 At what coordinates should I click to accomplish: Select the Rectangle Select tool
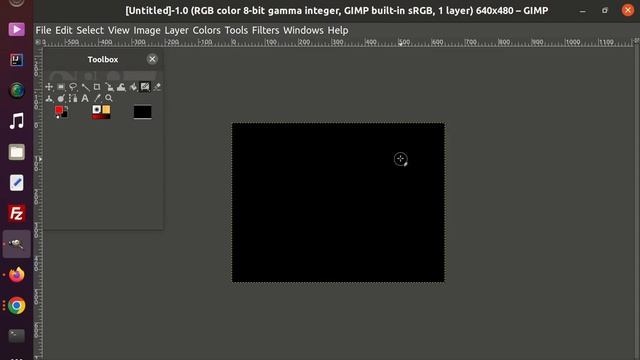click(x=61, y=87)
